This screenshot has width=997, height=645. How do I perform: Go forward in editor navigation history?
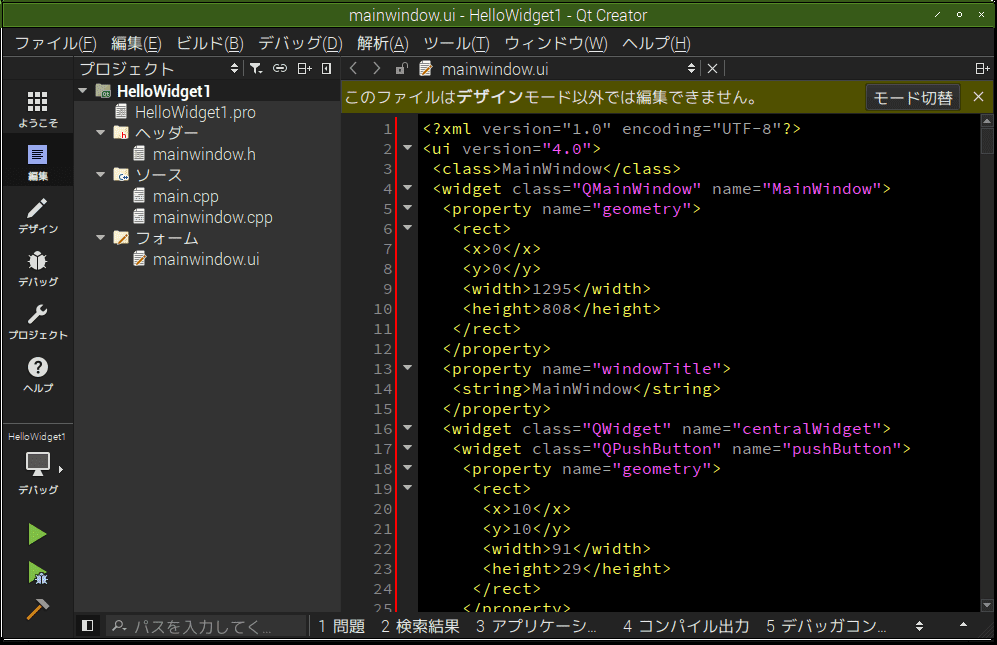[376, 69]
